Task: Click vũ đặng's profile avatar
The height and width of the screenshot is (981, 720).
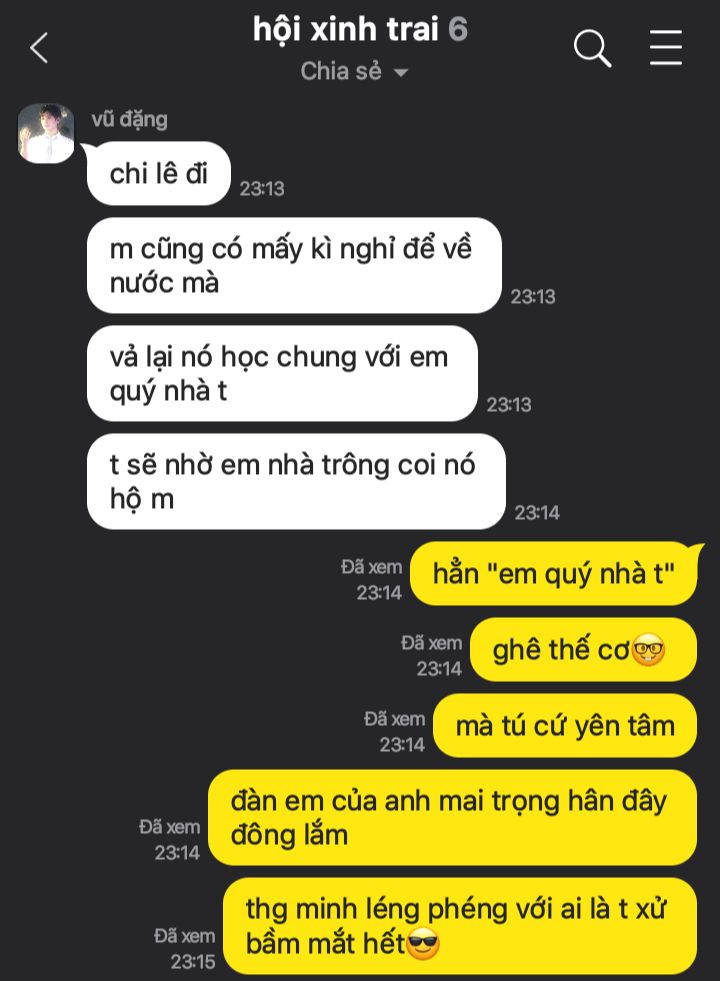Action: (x=46, y=133)
